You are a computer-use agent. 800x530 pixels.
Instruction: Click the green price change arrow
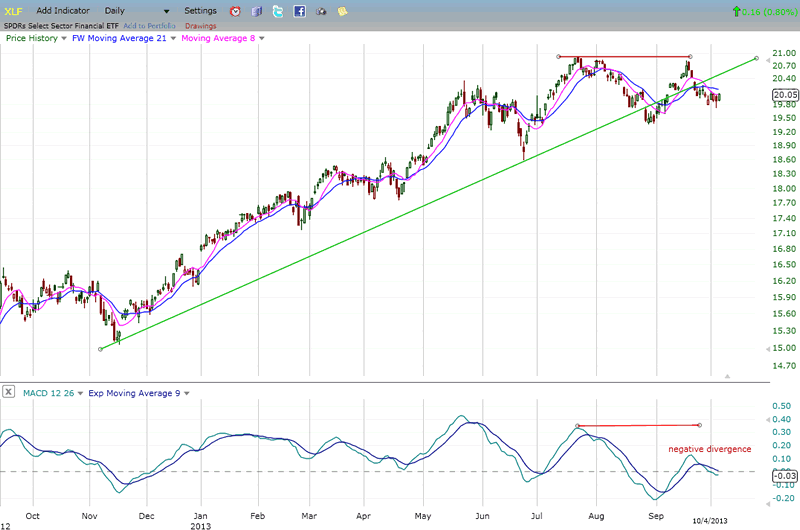[x=737, y=11]
